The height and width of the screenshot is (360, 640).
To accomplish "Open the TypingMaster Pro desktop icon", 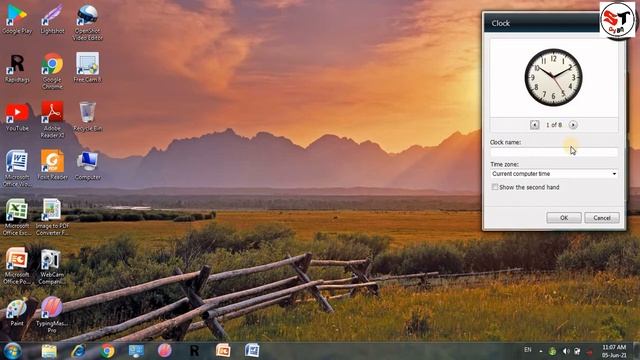I will [x=51, y=315].
